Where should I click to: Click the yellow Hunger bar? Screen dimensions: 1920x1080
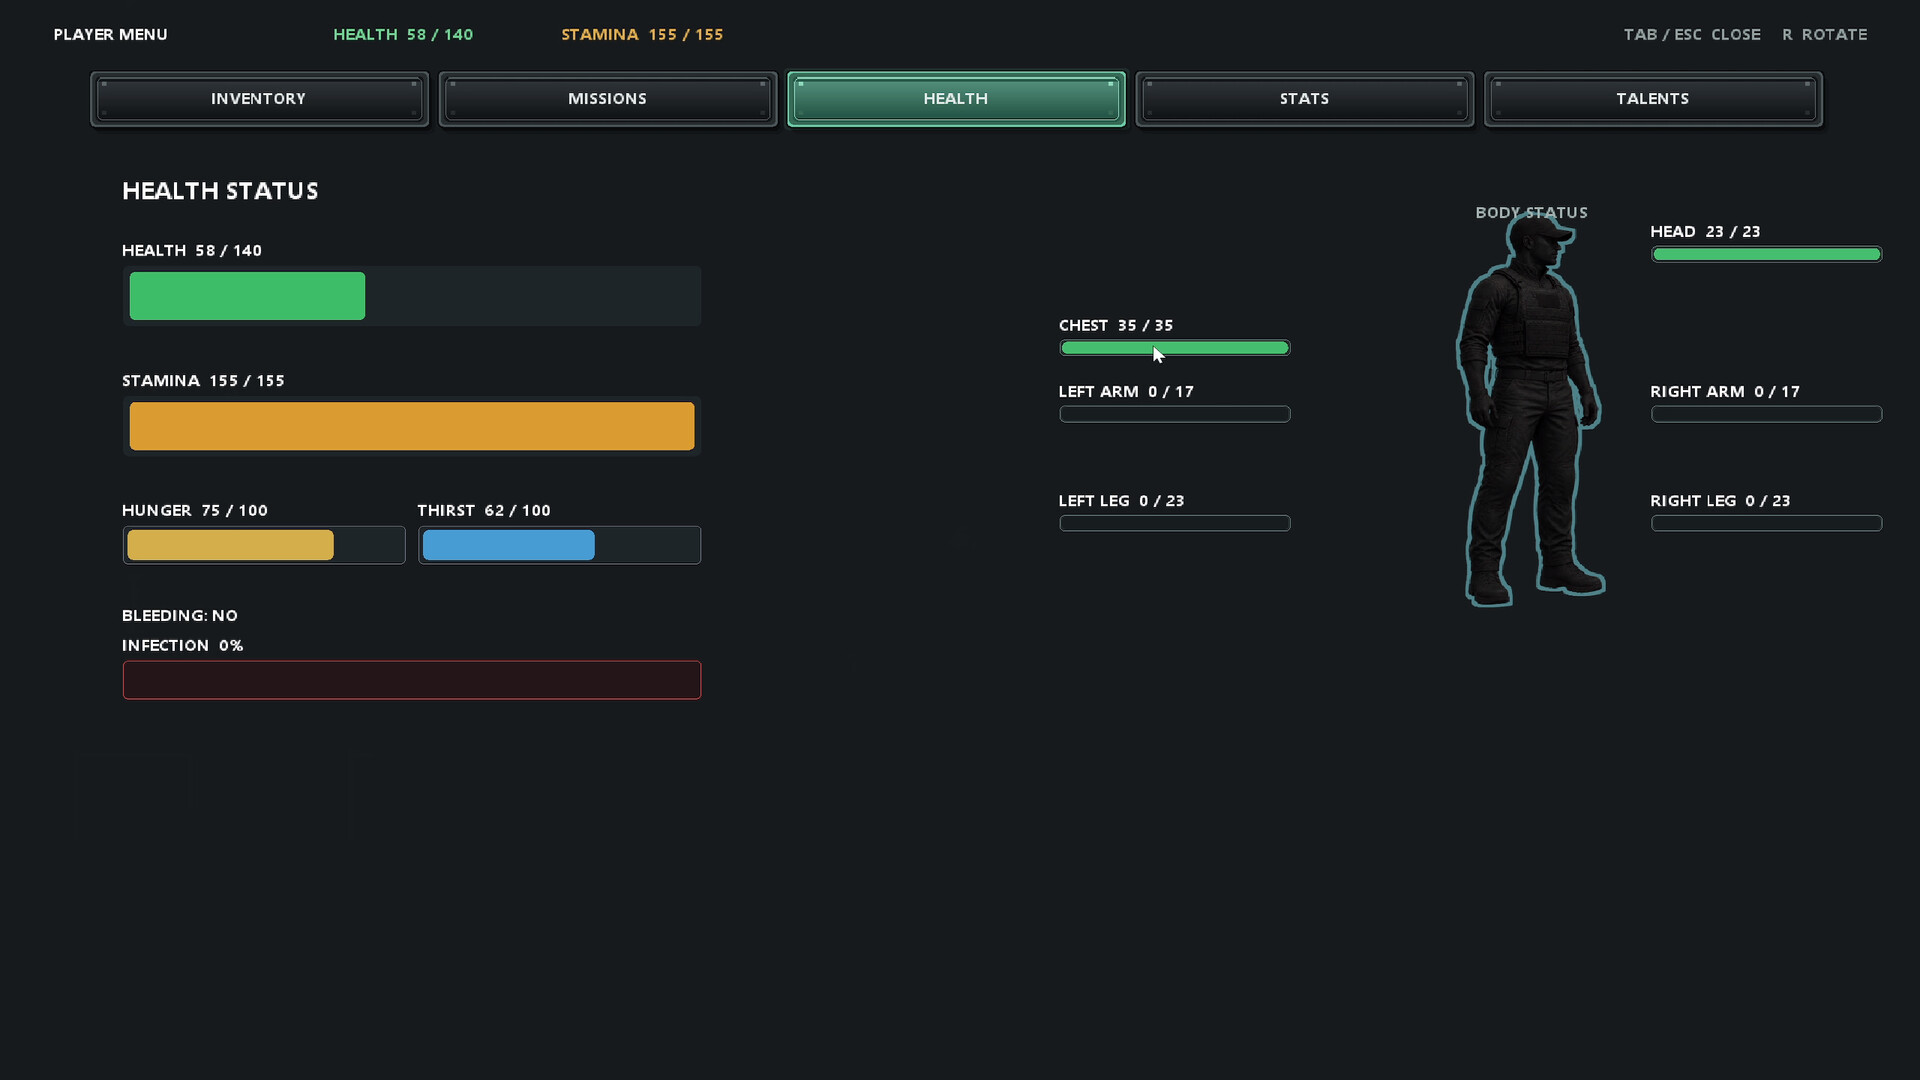click(x=264, y=545)
